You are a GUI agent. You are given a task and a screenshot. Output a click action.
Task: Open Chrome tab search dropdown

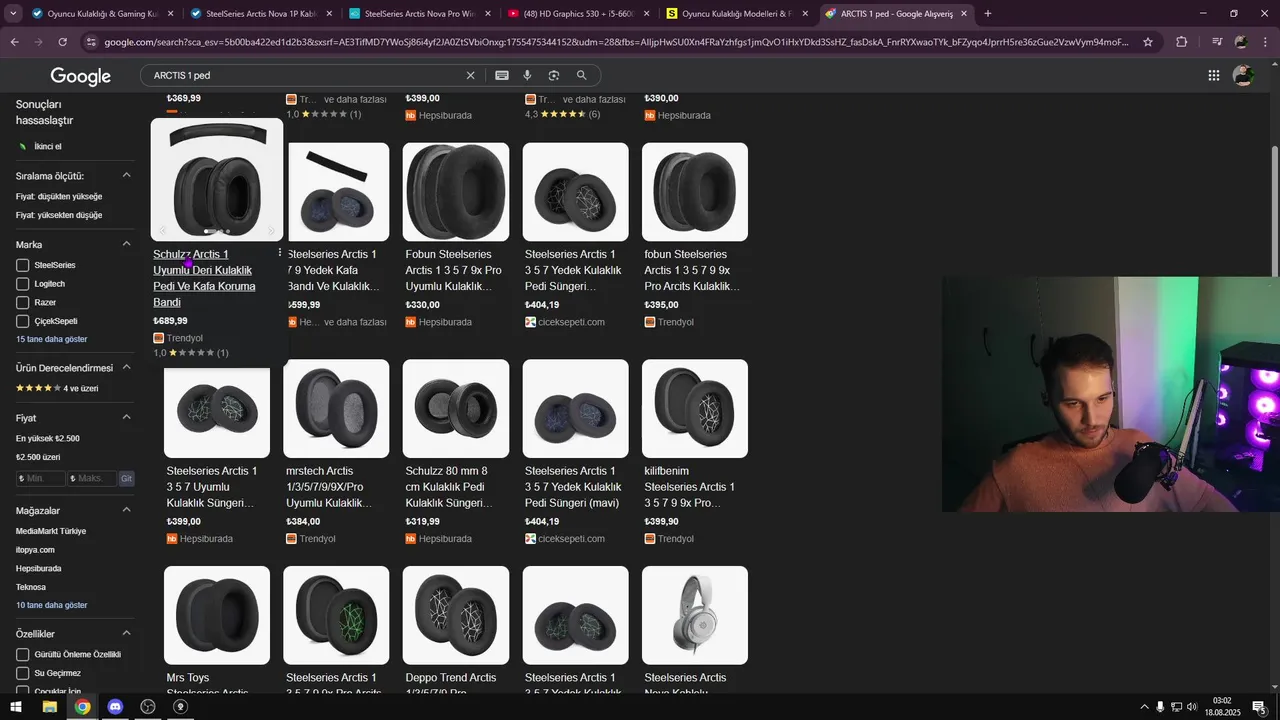point(15,14)
